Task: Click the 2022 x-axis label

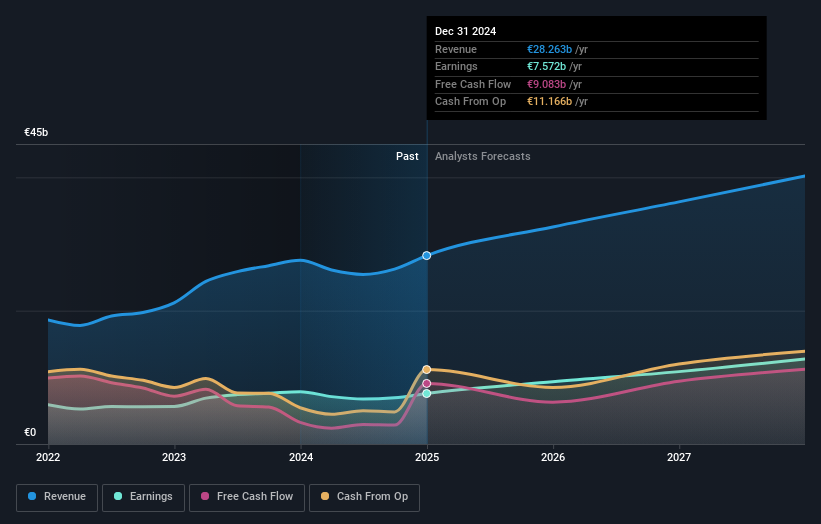Action: click(x=48, y=457)
